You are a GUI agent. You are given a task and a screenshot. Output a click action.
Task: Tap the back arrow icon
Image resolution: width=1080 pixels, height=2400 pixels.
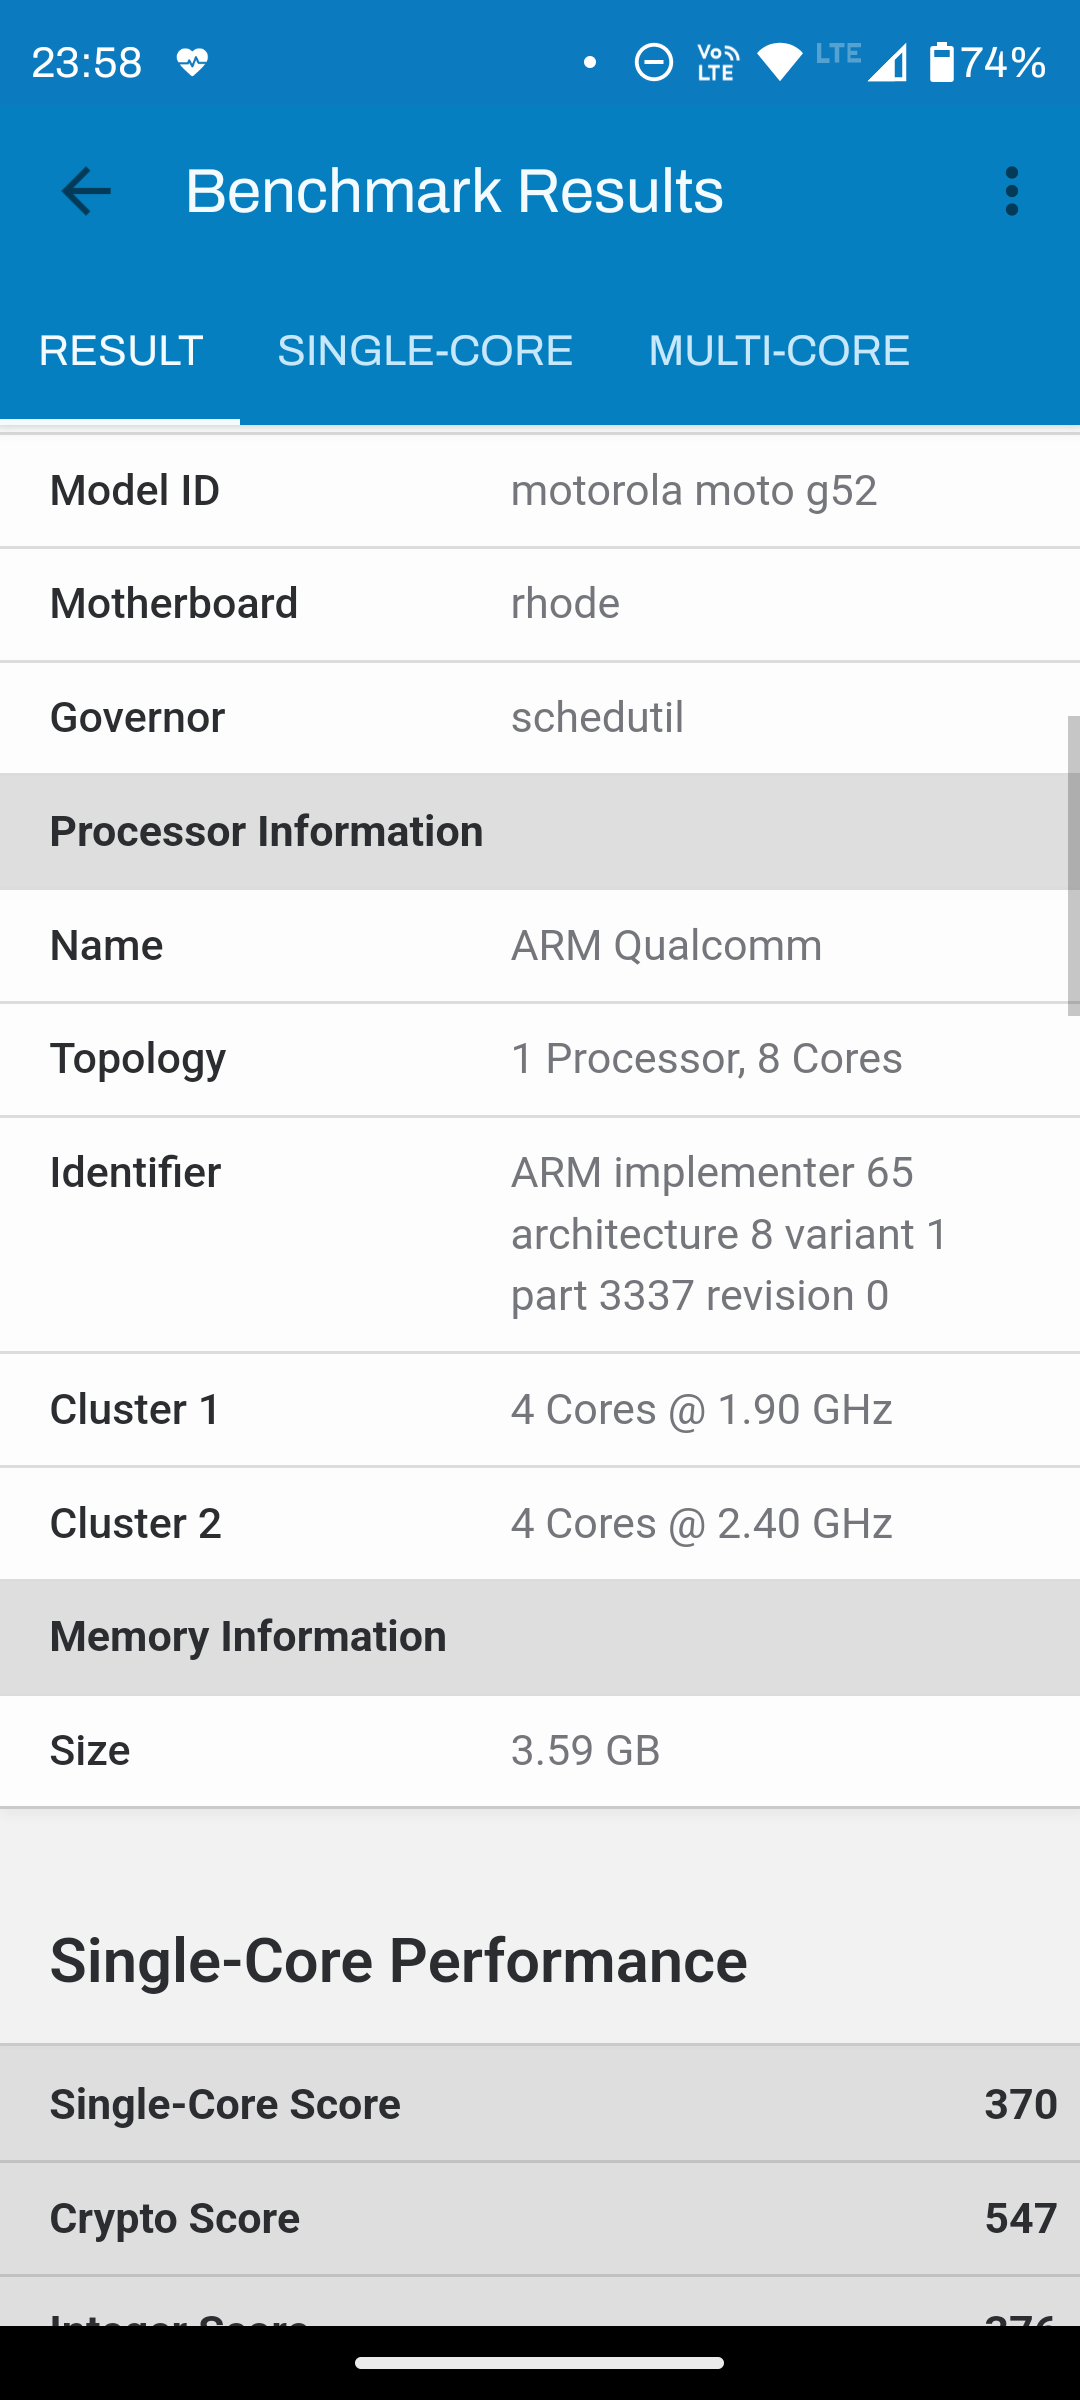[86, 191]
